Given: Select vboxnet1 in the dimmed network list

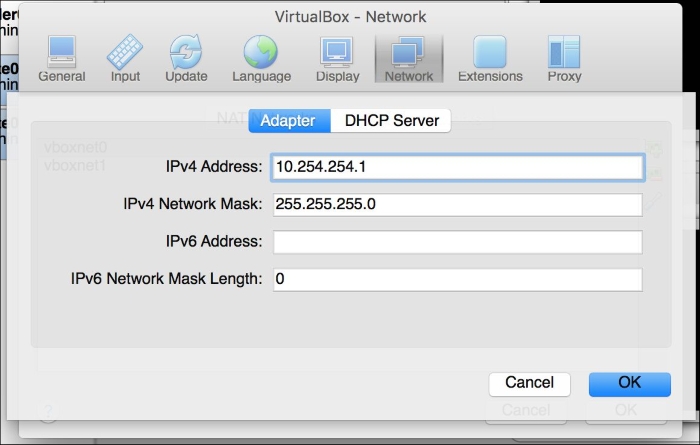Looking at the screenshot, I should click(75, 166).
